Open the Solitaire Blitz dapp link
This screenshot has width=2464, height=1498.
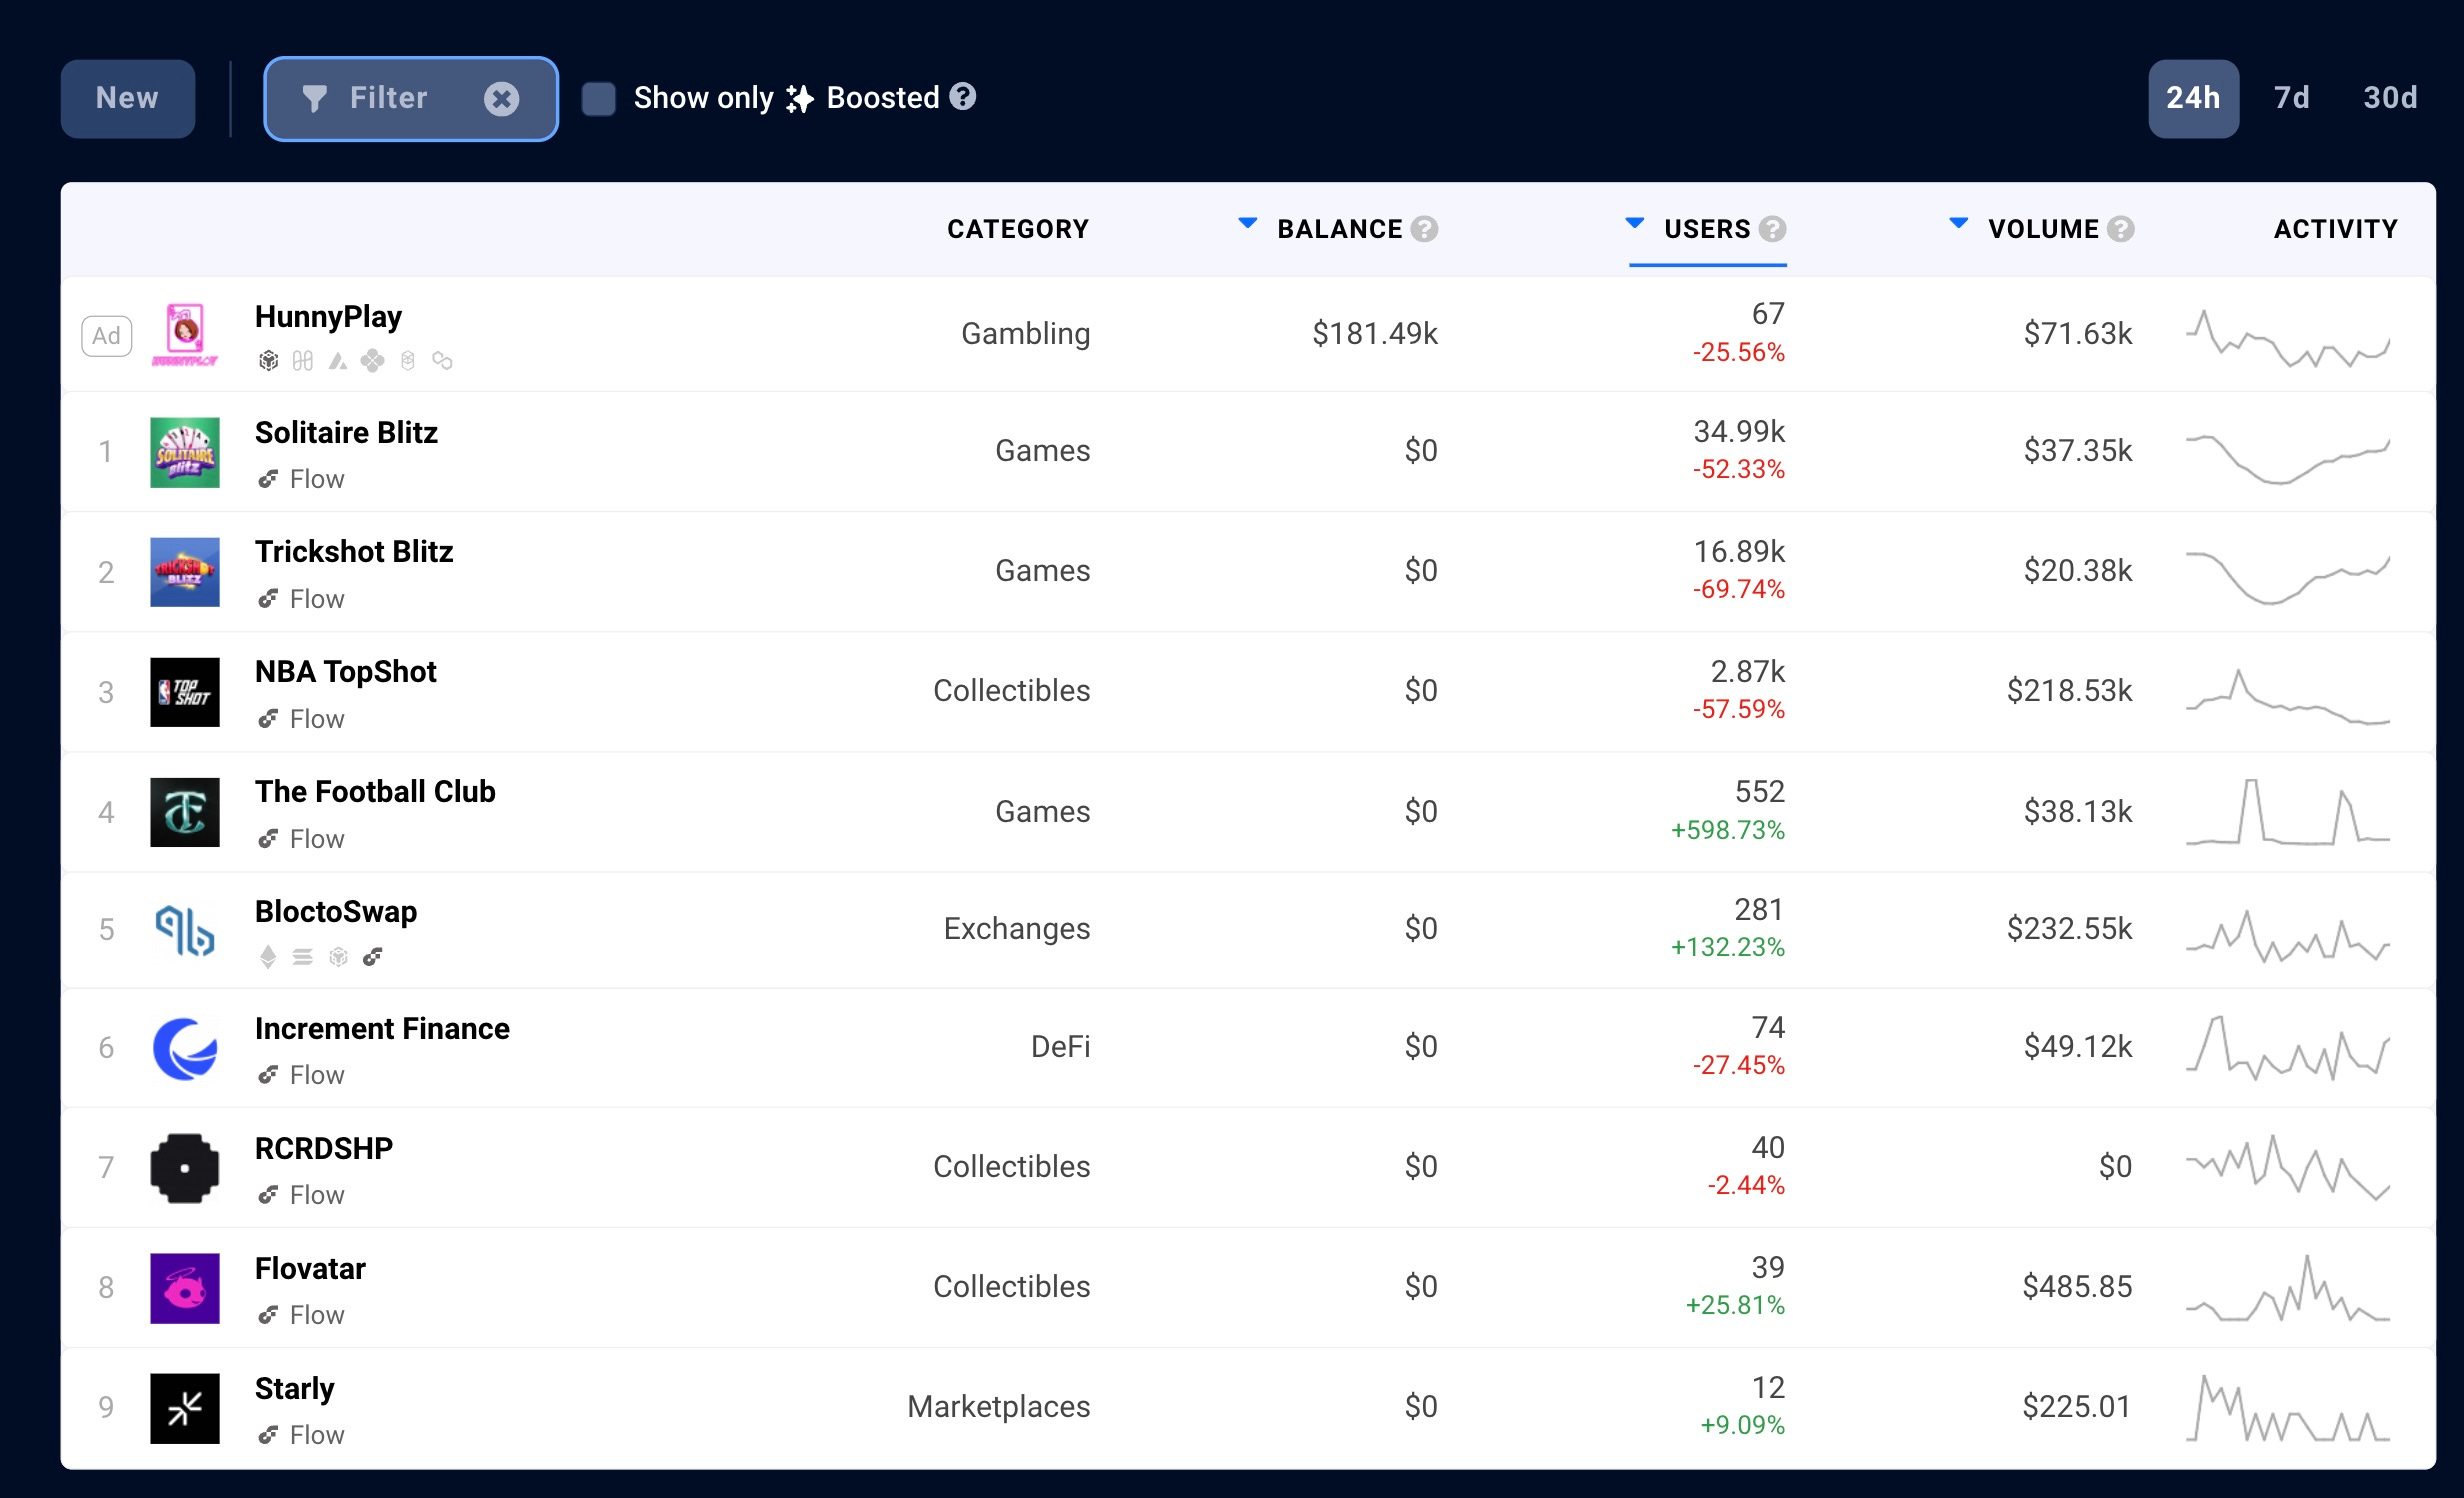[x=346, y=432]
